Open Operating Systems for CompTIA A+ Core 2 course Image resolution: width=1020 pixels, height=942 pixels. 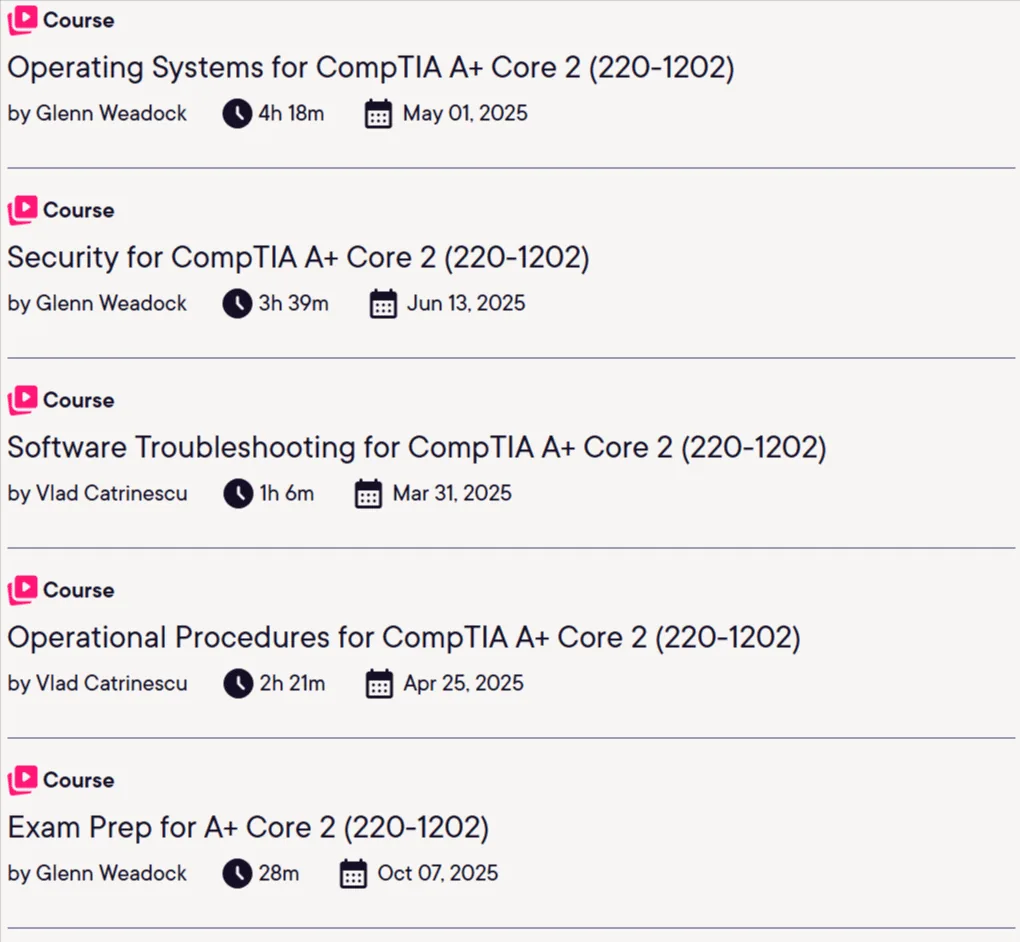pos(371,68)
